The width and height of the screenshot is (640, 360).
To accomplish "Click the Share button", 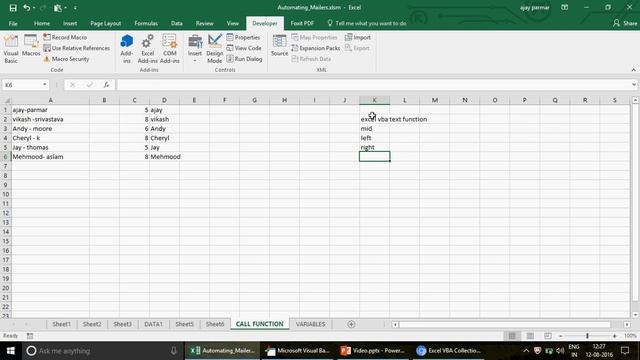I will click(x=625, y=23).
